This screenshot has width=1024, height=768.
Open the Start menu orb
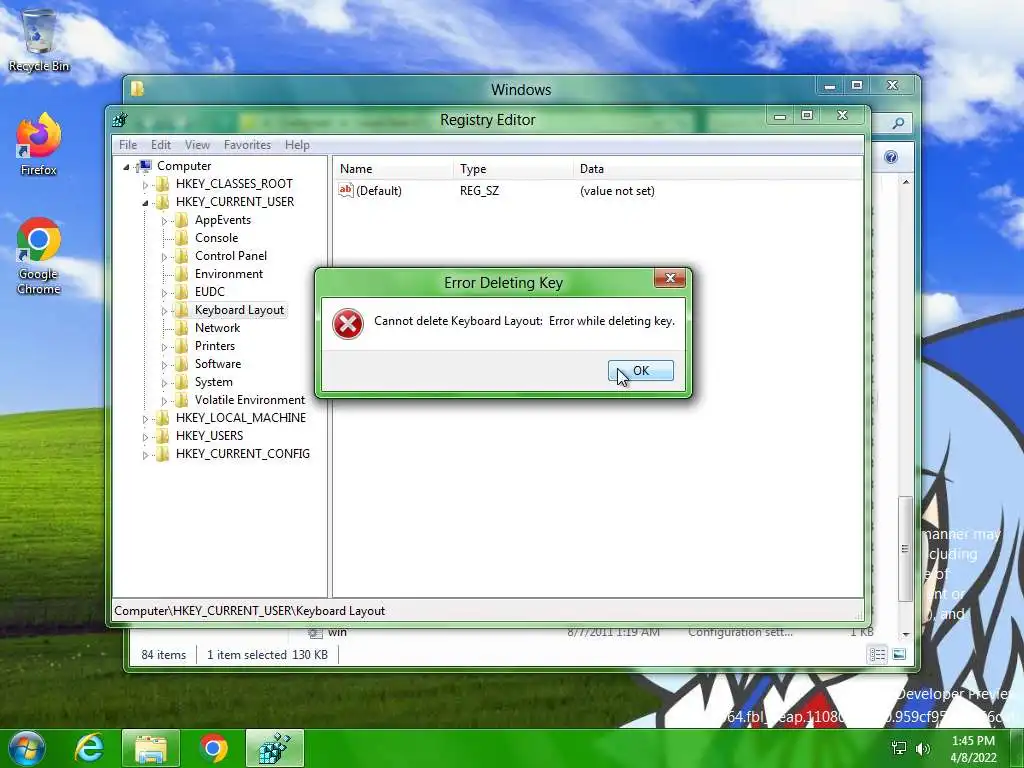[x=27, y=748]
